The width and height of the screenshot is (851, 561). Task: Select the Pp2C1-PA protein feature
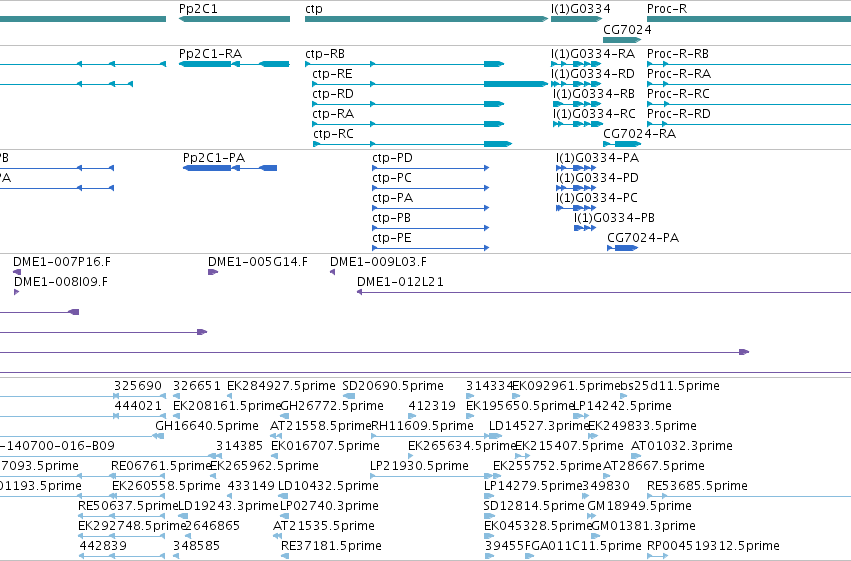230,168
